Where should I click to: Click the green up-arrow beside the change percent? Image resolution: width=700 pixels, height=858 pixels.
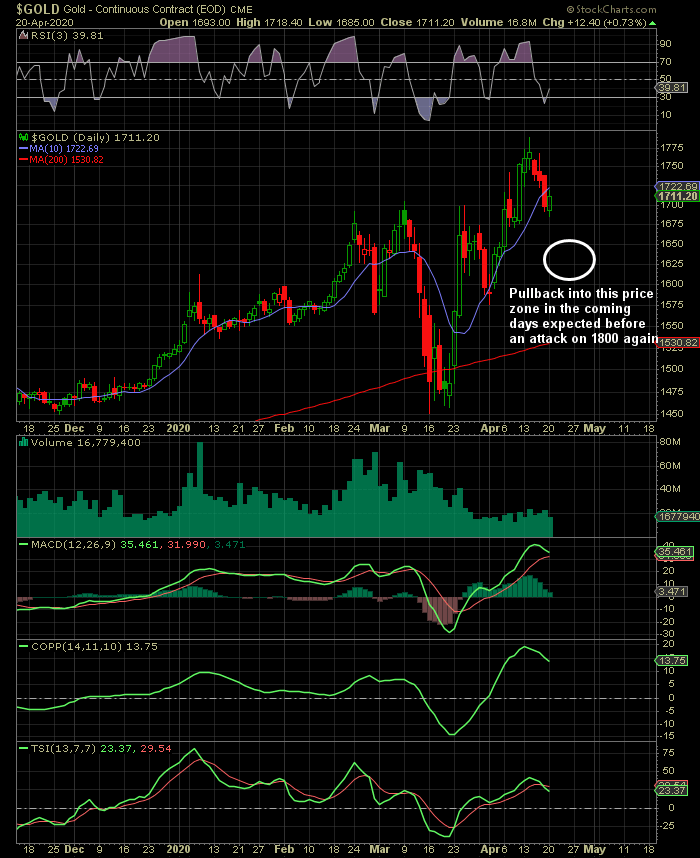652,23
